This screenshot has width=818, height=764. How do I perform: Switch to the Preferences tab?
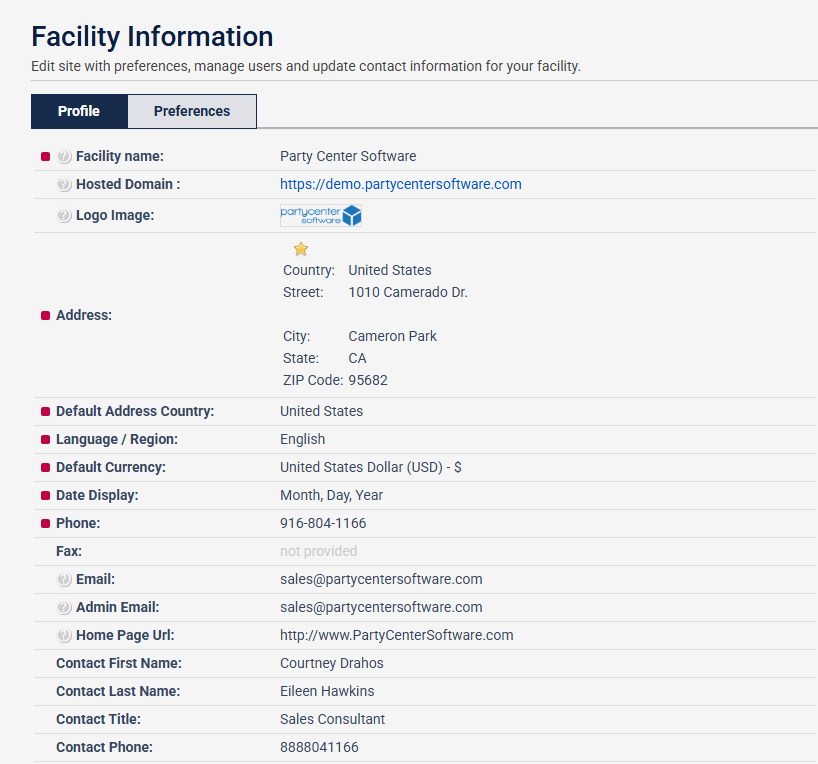click(x=192, y=111)
